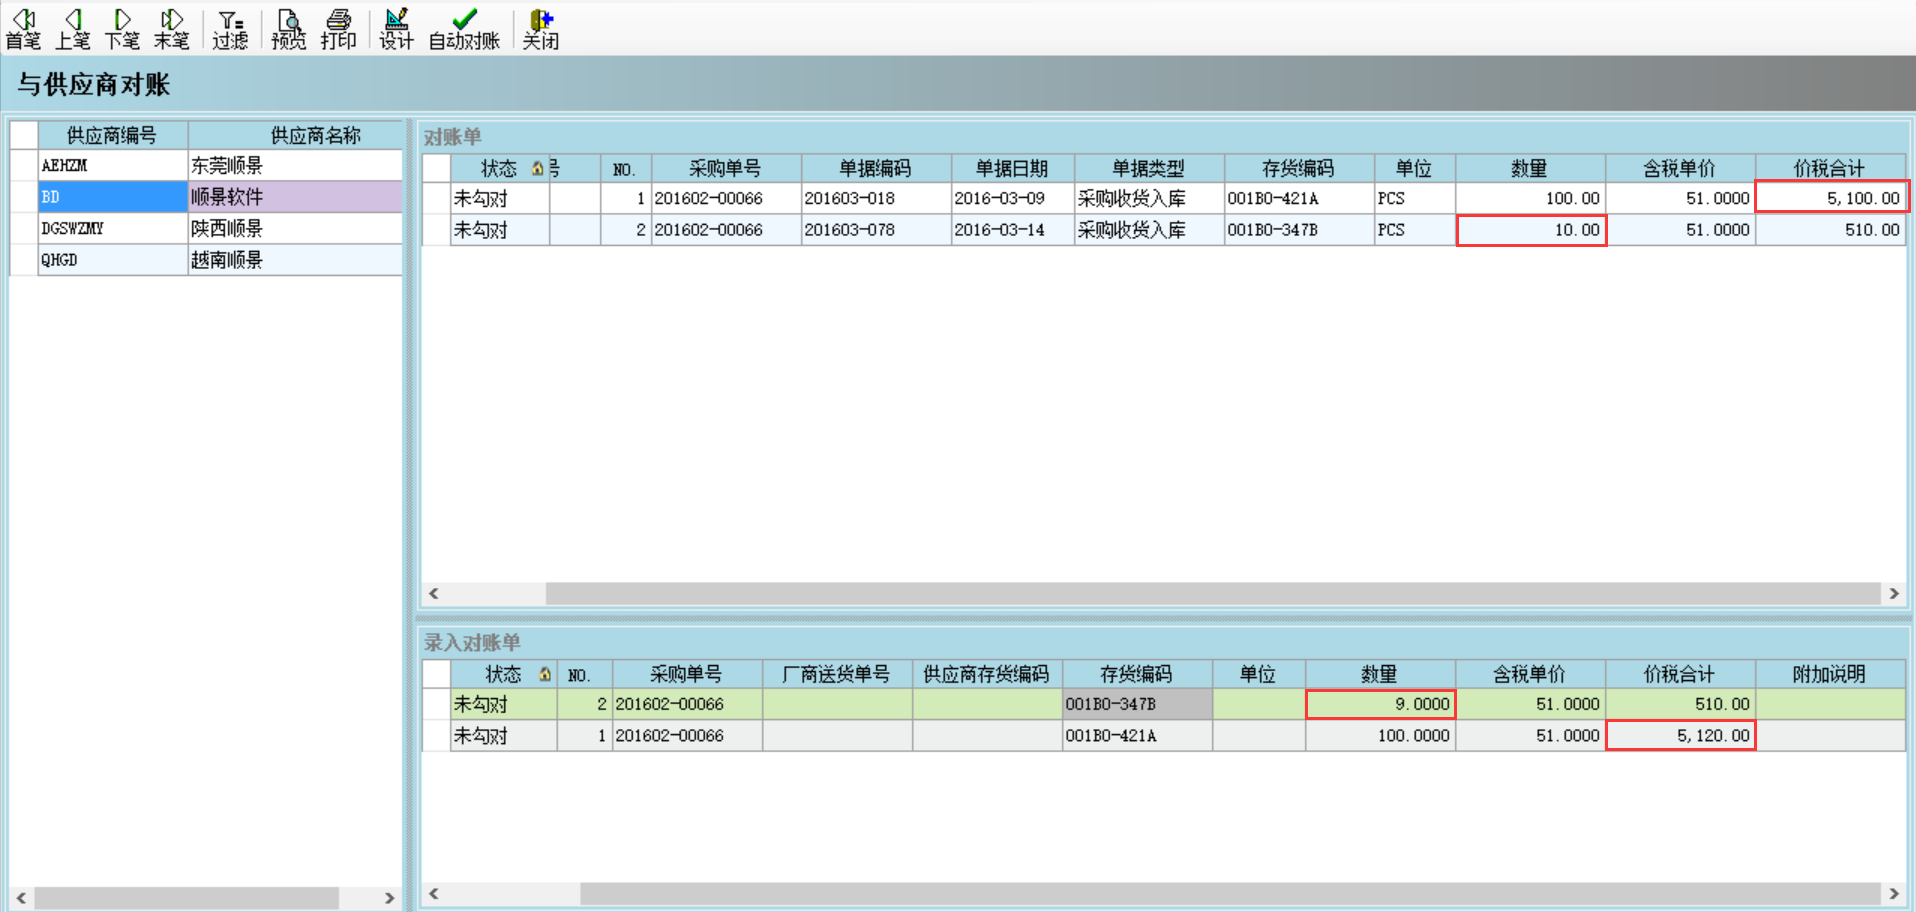Click row selector of 对账单 row 1

click(x=436, y=198)
